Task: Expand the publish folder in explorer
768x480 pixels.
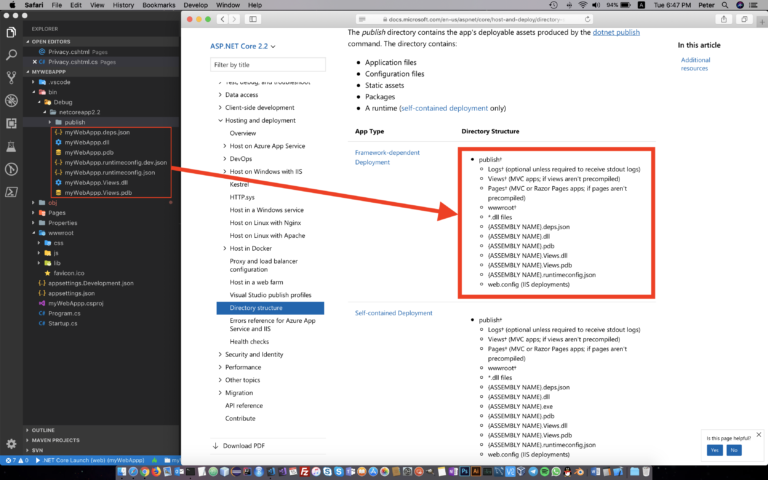Action: click(x=75, y=122)
